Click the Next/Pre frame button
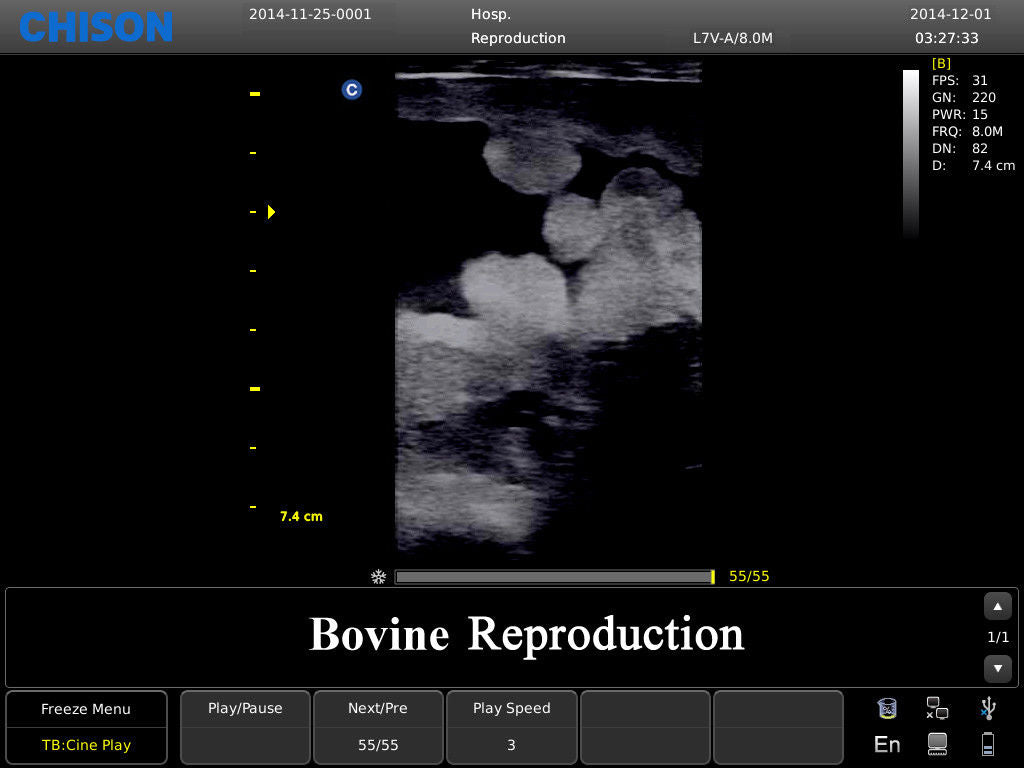 [378, 726]
